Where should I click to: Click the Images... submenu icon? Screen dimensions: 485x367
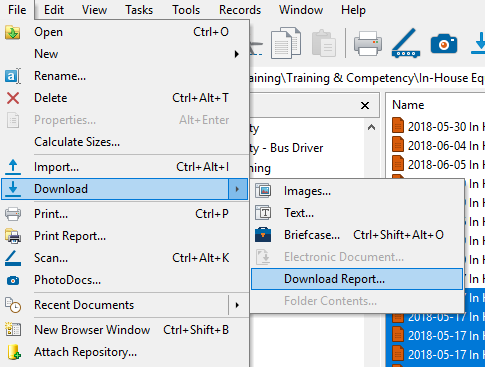click(263, 191)
